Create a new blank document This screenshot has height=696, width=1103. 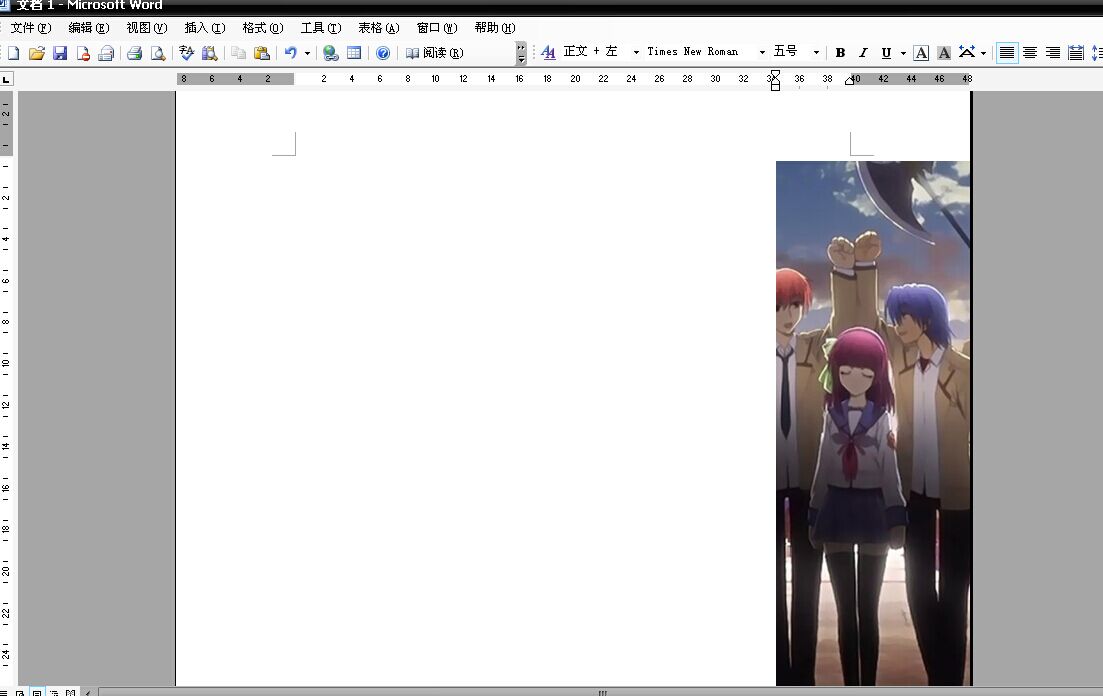13,53
